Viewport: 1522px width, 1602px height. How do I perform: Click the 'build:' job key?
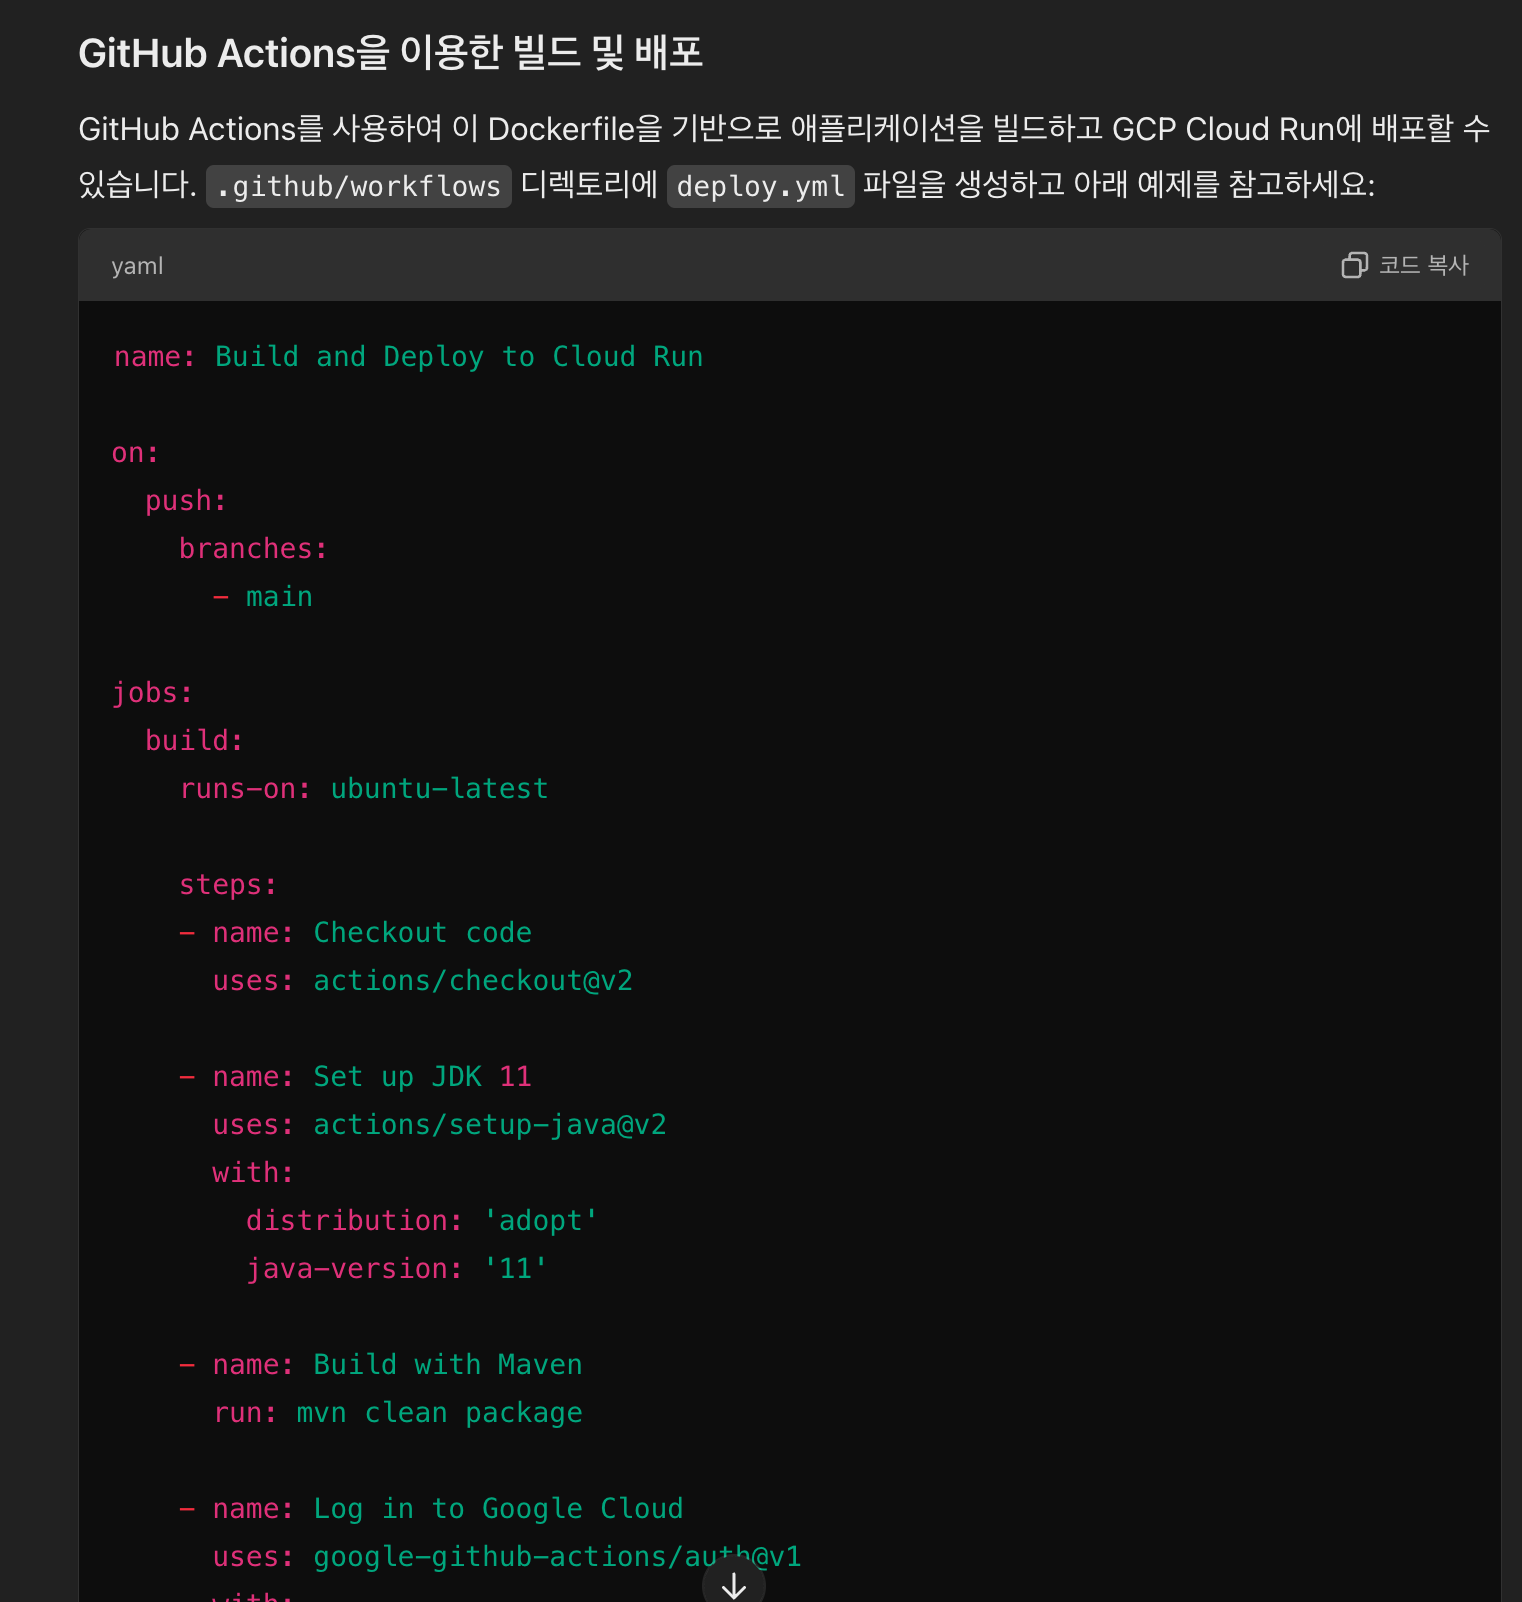click(194, 741)
